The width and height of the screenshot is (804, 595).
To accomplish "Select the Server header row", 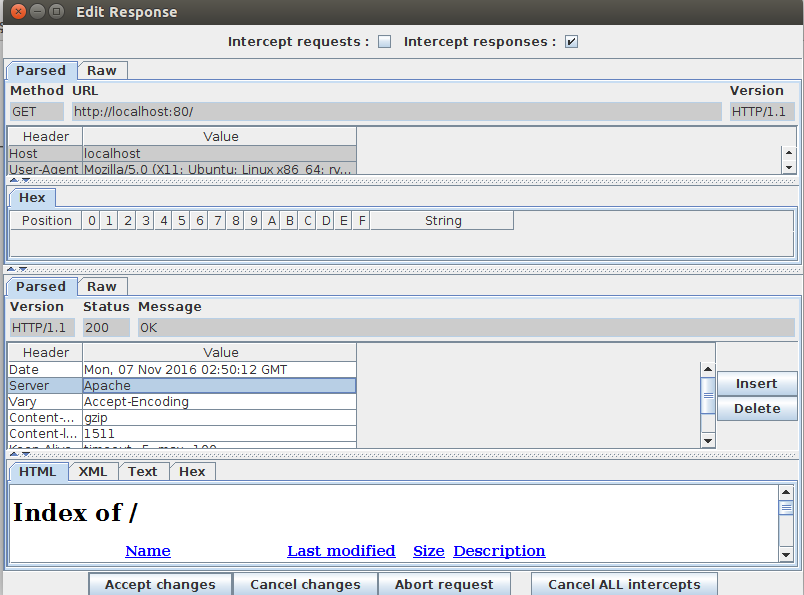I will 182,386.
